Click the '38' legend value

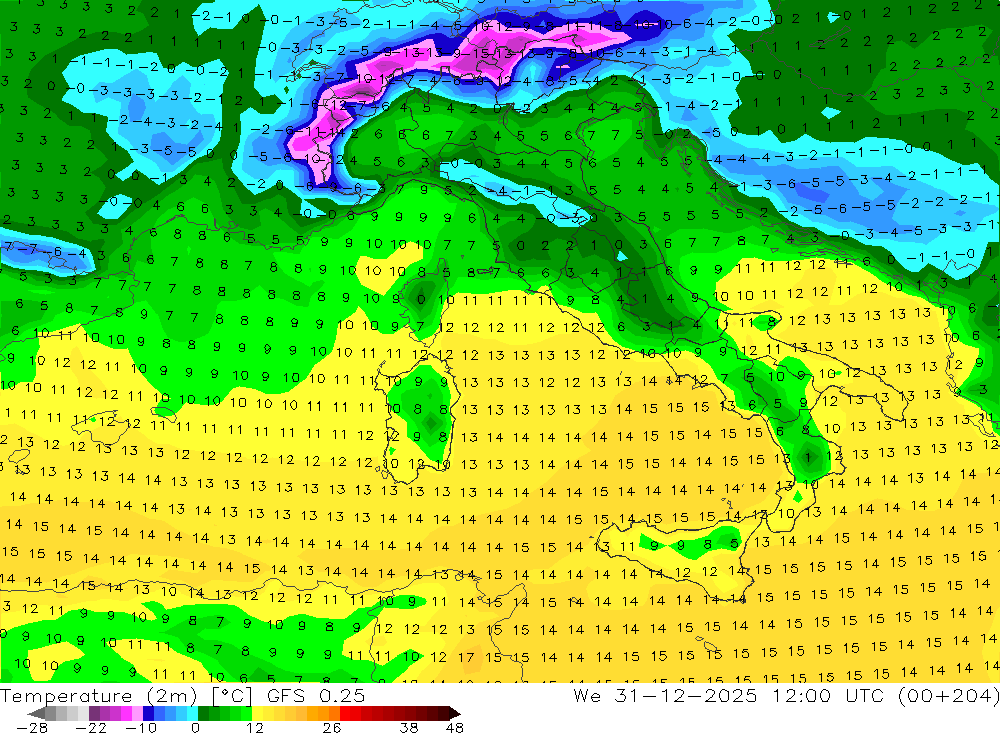coord(409,727)
